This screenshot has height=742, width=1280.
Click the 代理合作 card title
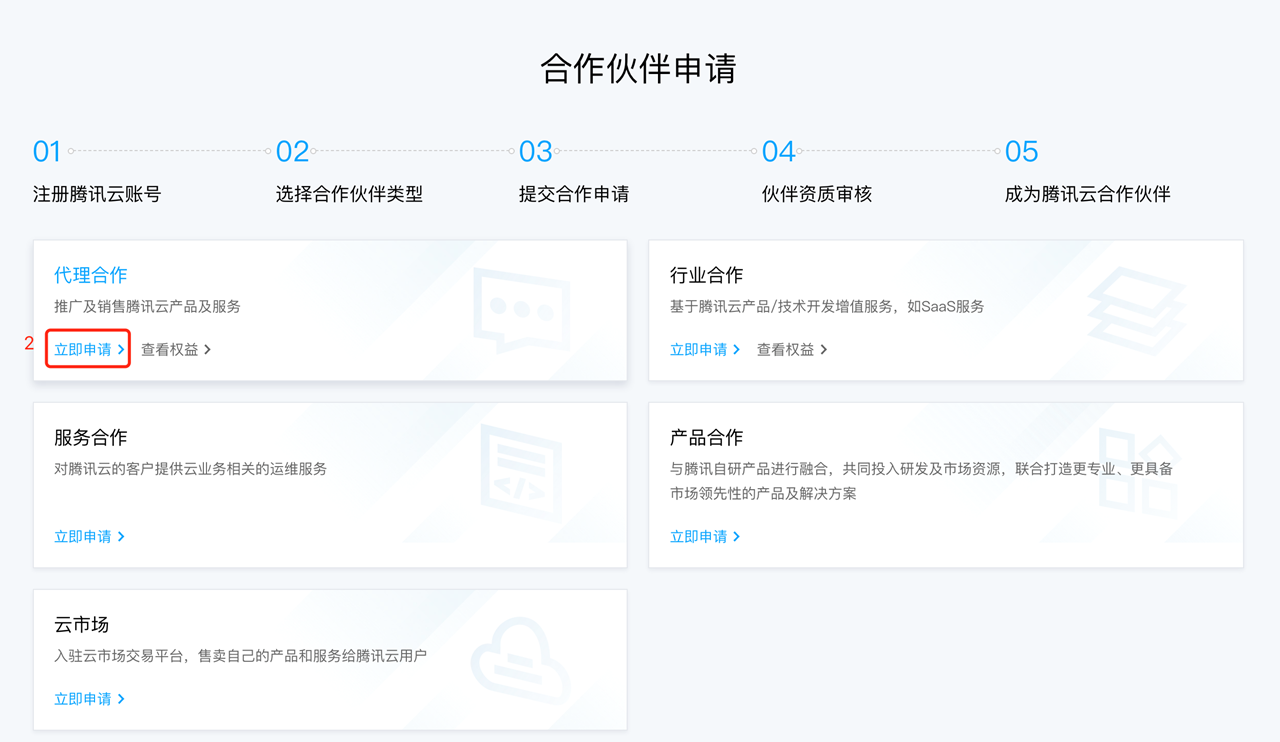click(91, 275)
